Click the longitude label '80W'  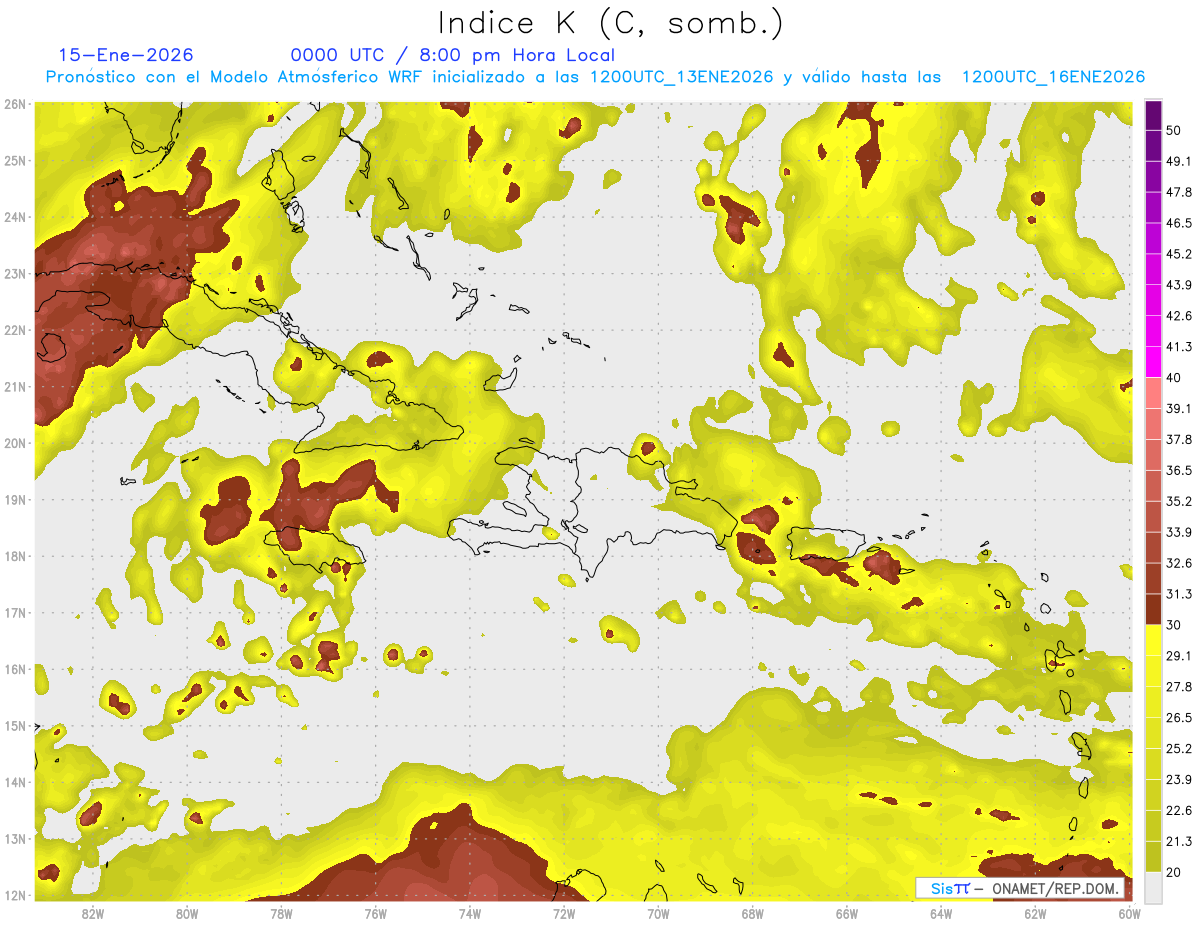coord(187,914)
